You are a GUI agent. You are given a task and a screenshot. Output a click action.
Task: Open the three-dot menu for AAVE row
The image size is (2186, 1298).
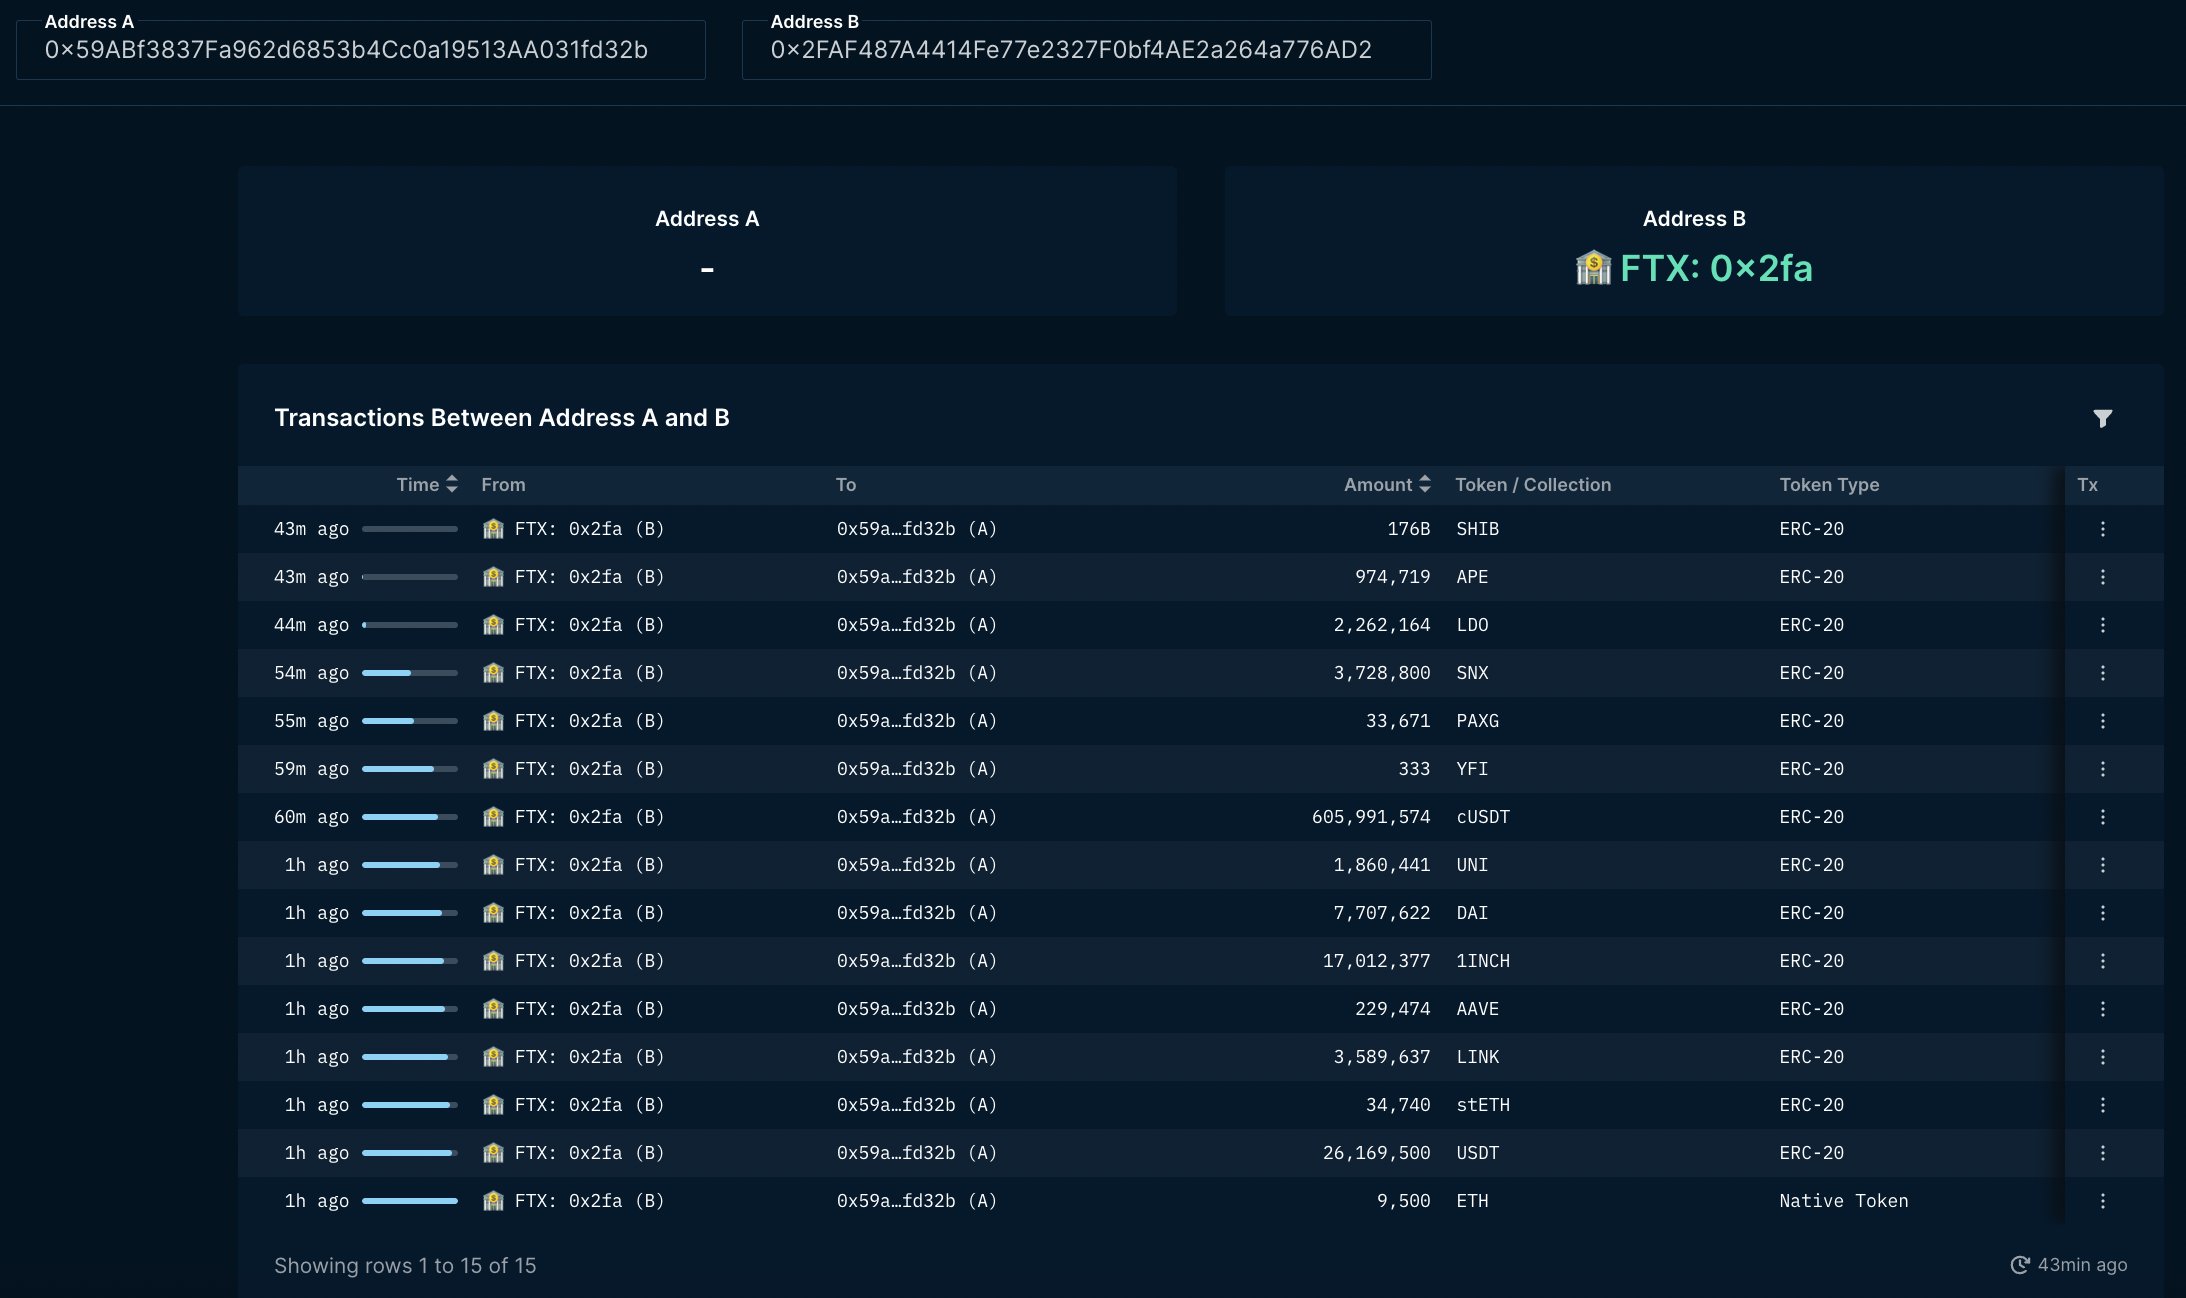[x=2102, y=1009]
